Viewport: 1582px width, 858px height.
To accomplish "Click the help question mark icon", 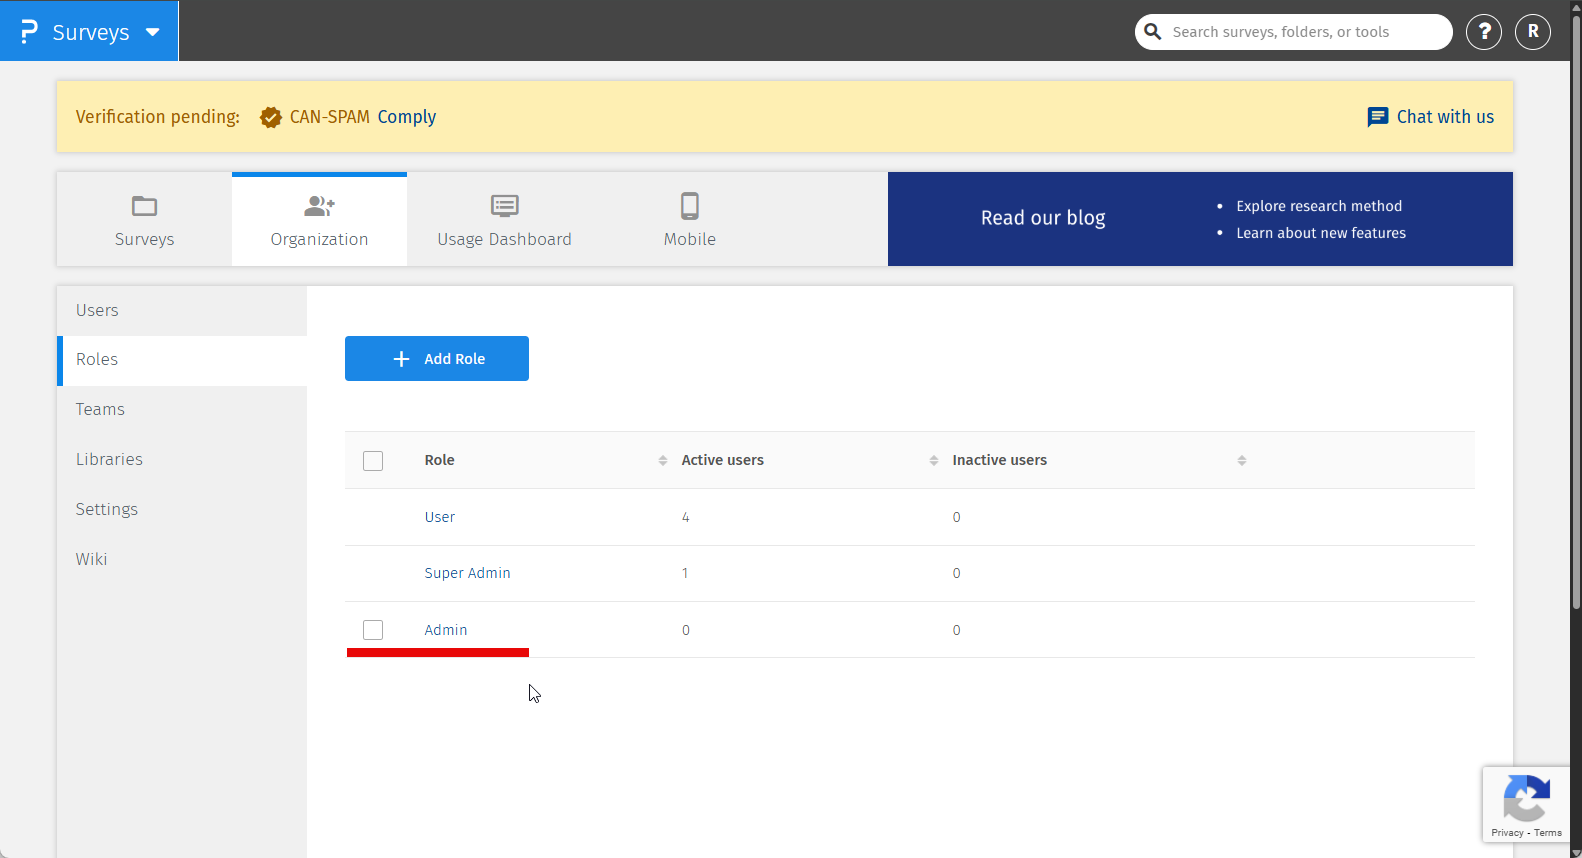I will pyautogui.click(x=1484, y=32).
